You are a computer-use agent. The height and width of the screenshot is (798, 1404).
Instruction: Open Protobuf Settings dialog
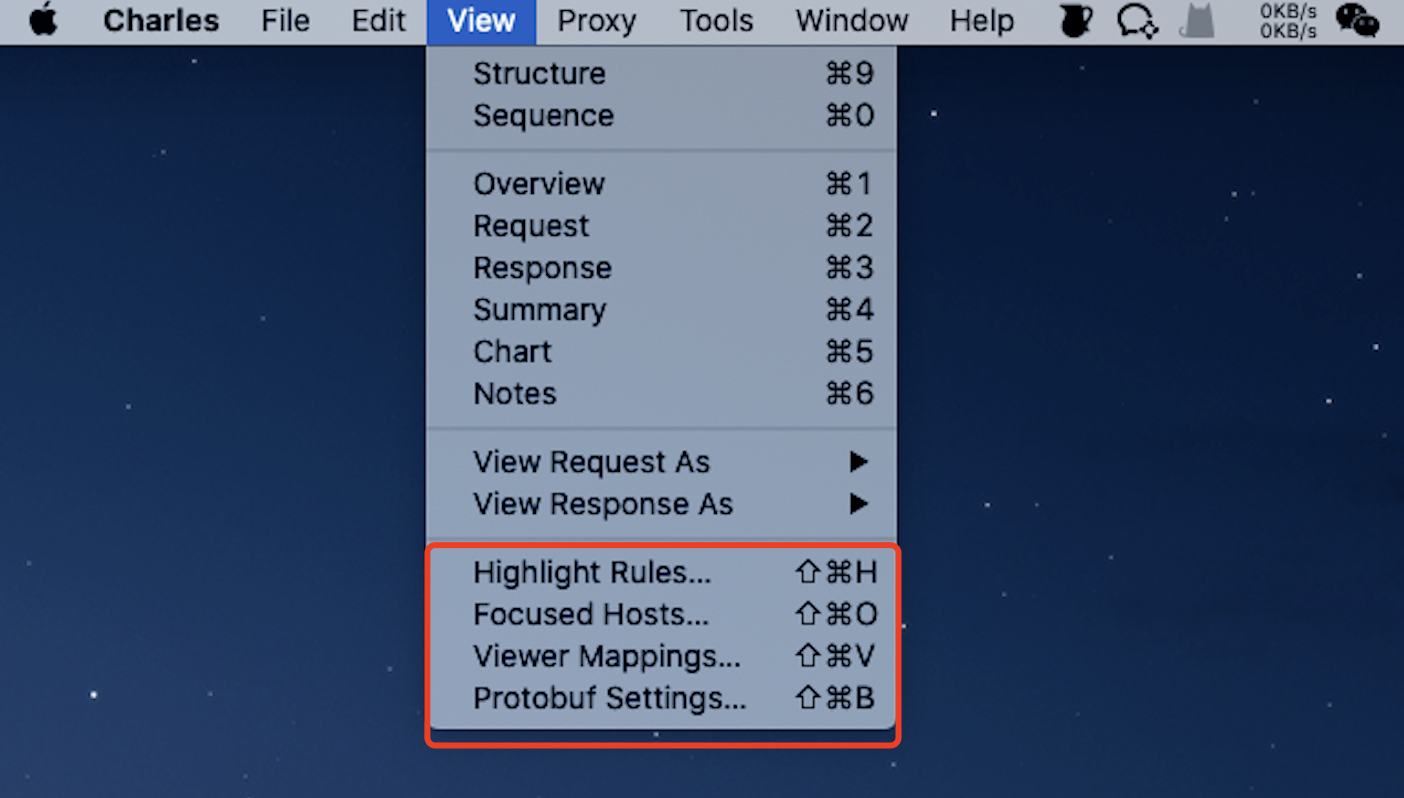pos(610,698)
